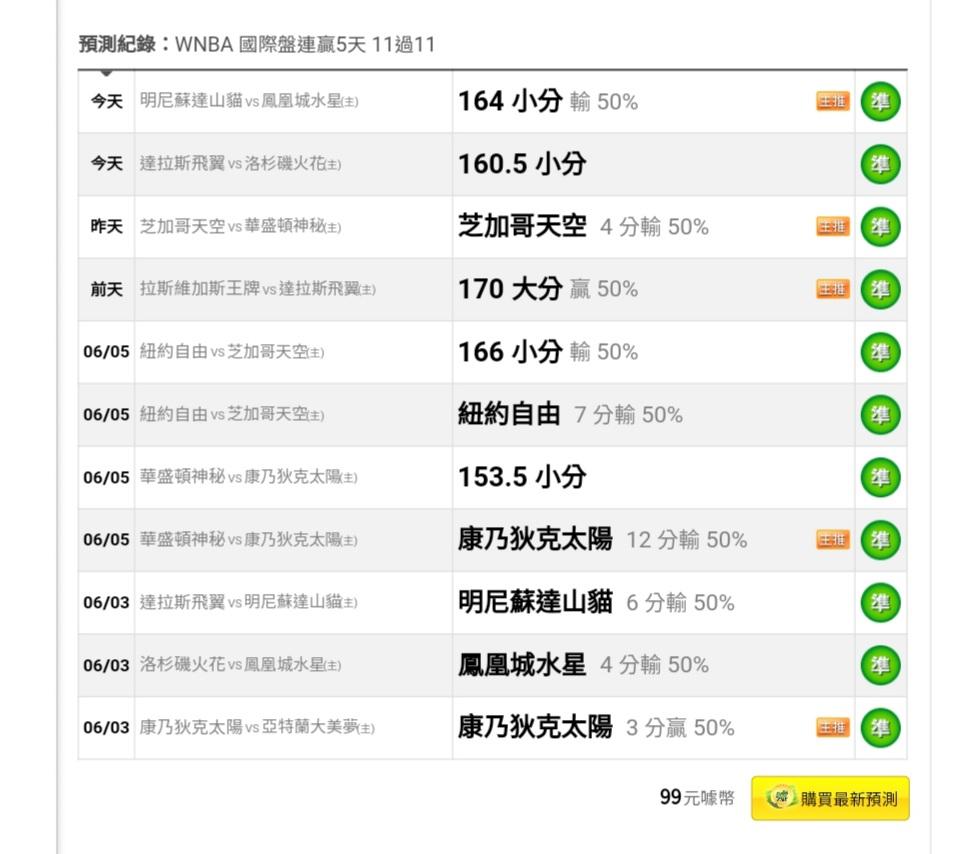Open 華盛頓神秘 vs 康乃狄克太陽 matchup beside 153.5 小分
Image resolution: width=954 pixels, height=854 pixels.
pos(248,477)
